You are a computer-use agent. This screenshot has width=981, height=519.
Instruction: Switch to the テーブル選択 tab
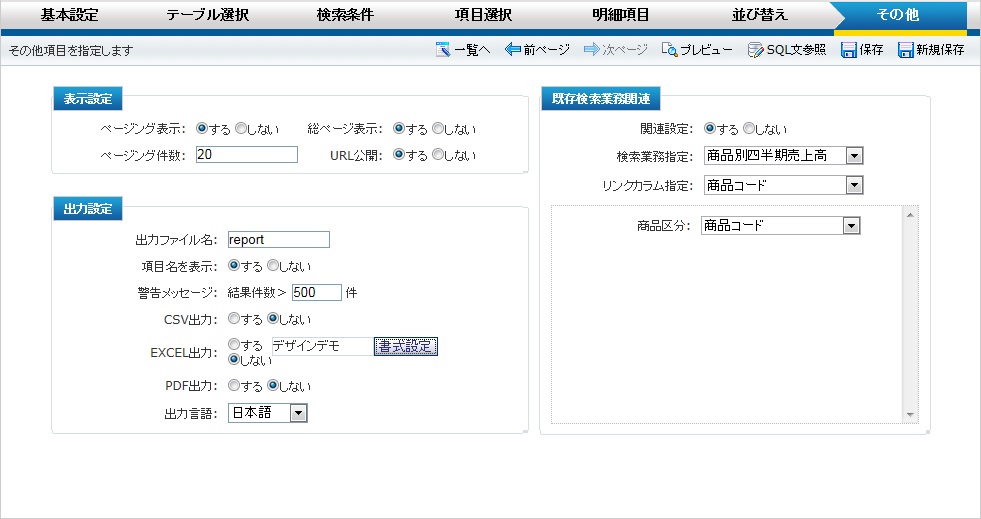tap(207, 15)
